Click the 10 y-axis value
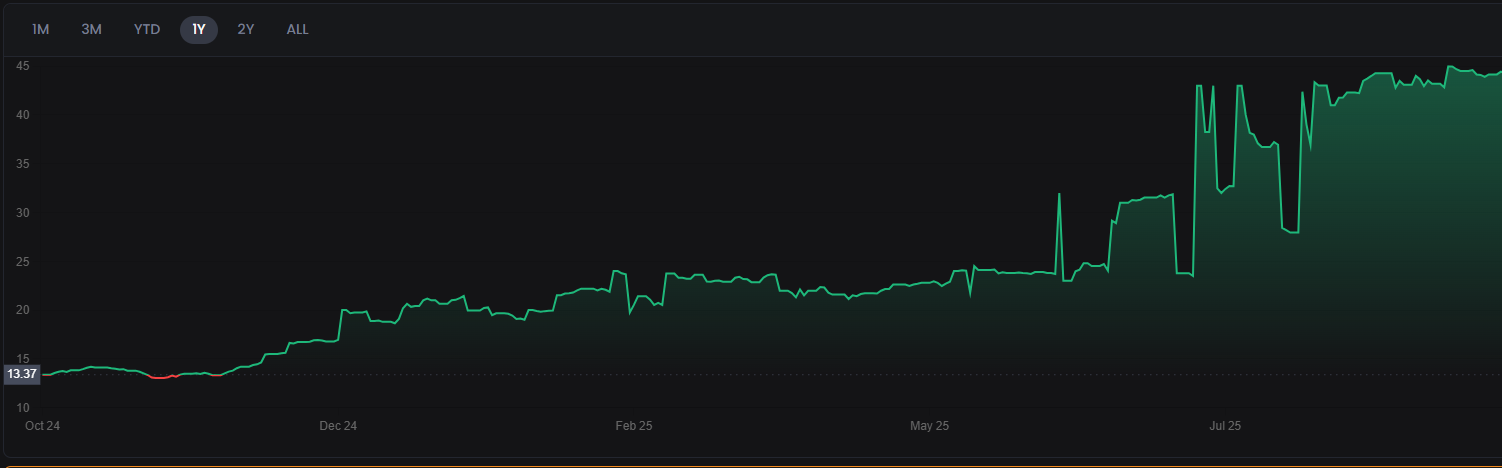1502x468 pixels. point(22,408)
